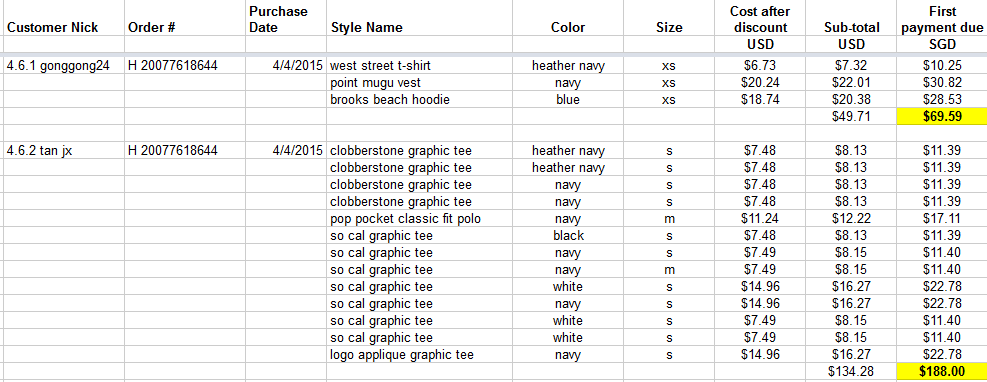Select size m in pop pocket polo row

(x=668, y=219)
